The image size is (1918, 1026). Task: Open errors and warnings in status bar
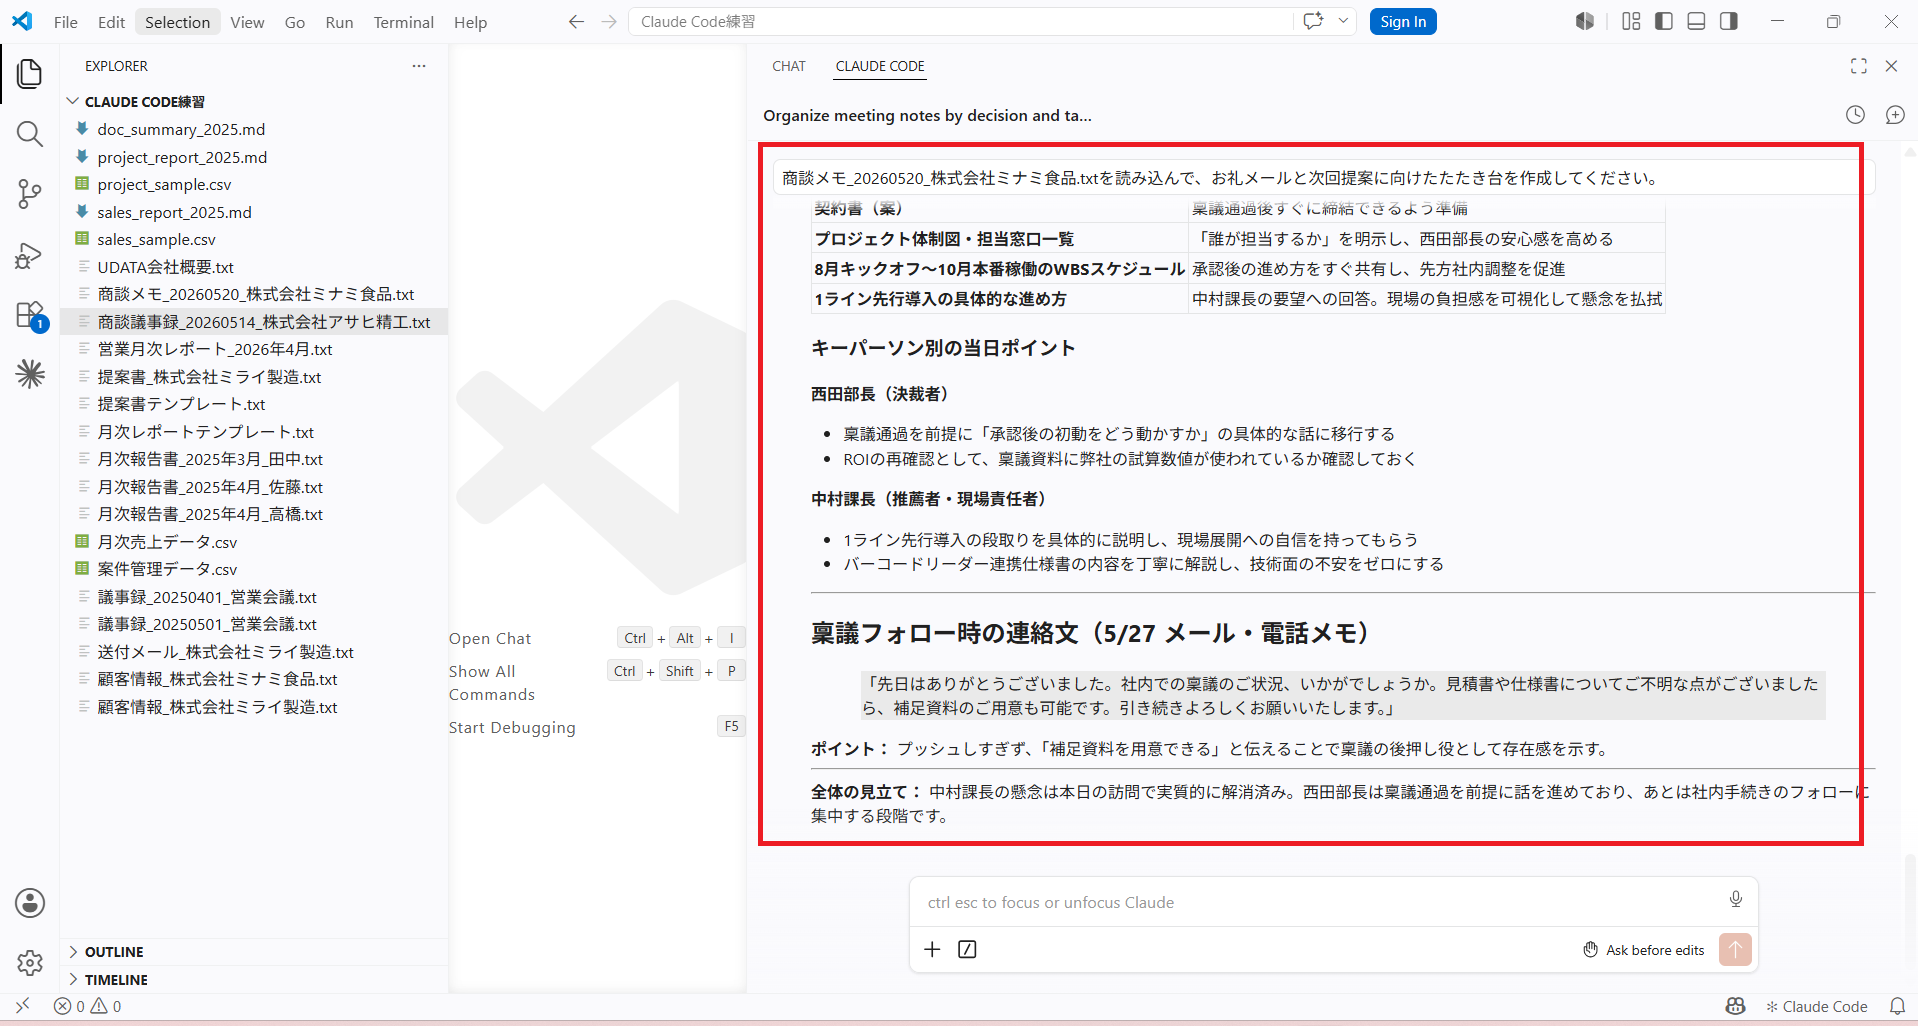pyautogui.click(x=88, y=1006)
